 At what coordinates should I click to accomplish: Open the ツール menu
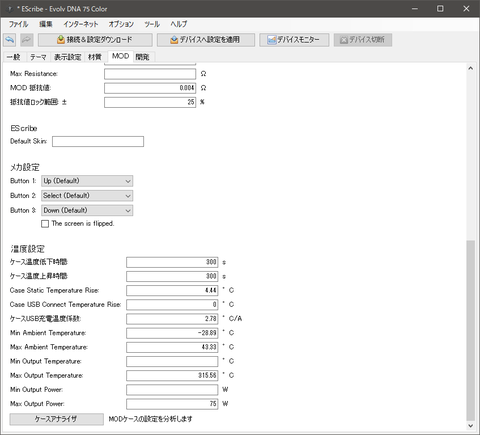pyautogui.click(x=152, y=24)
